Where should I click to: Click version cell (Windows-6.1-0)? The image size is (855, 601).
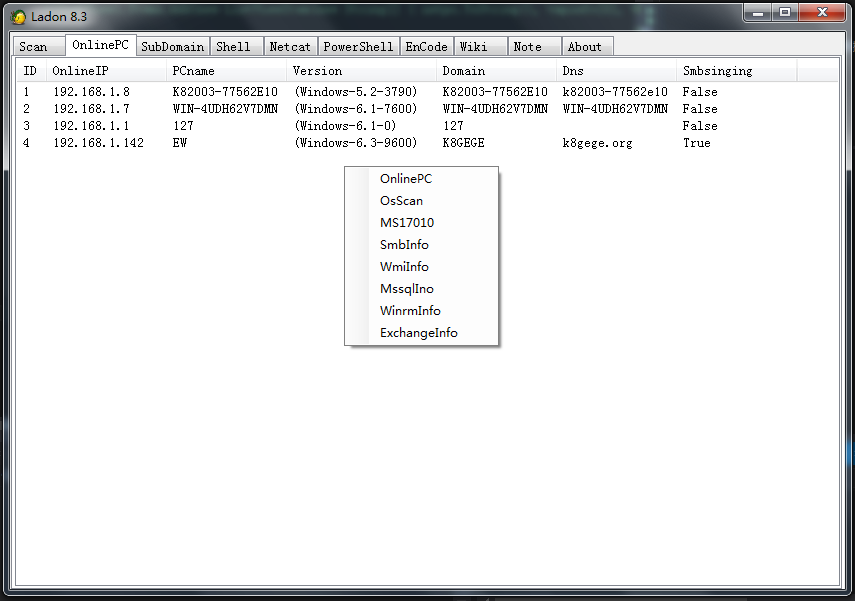point(345,126)
